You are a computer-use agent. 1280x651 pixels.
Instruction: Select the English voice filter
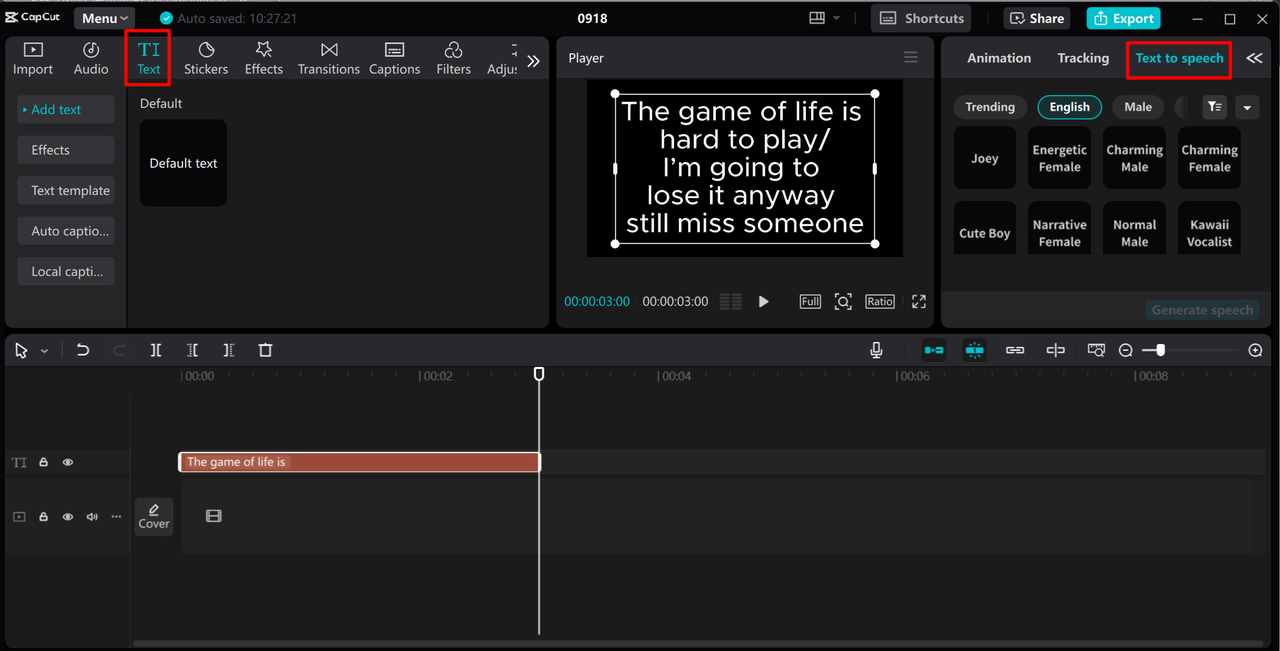coord(1069,107)
